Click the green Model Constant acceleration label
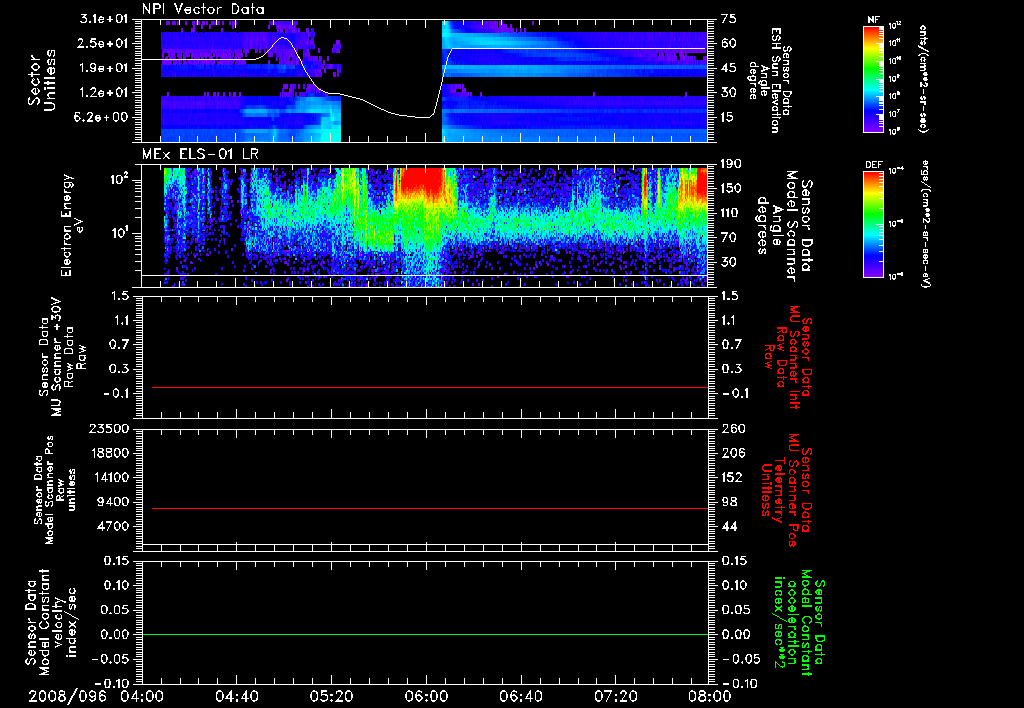Screen dimensions: 1024x708 coord(797,622)
